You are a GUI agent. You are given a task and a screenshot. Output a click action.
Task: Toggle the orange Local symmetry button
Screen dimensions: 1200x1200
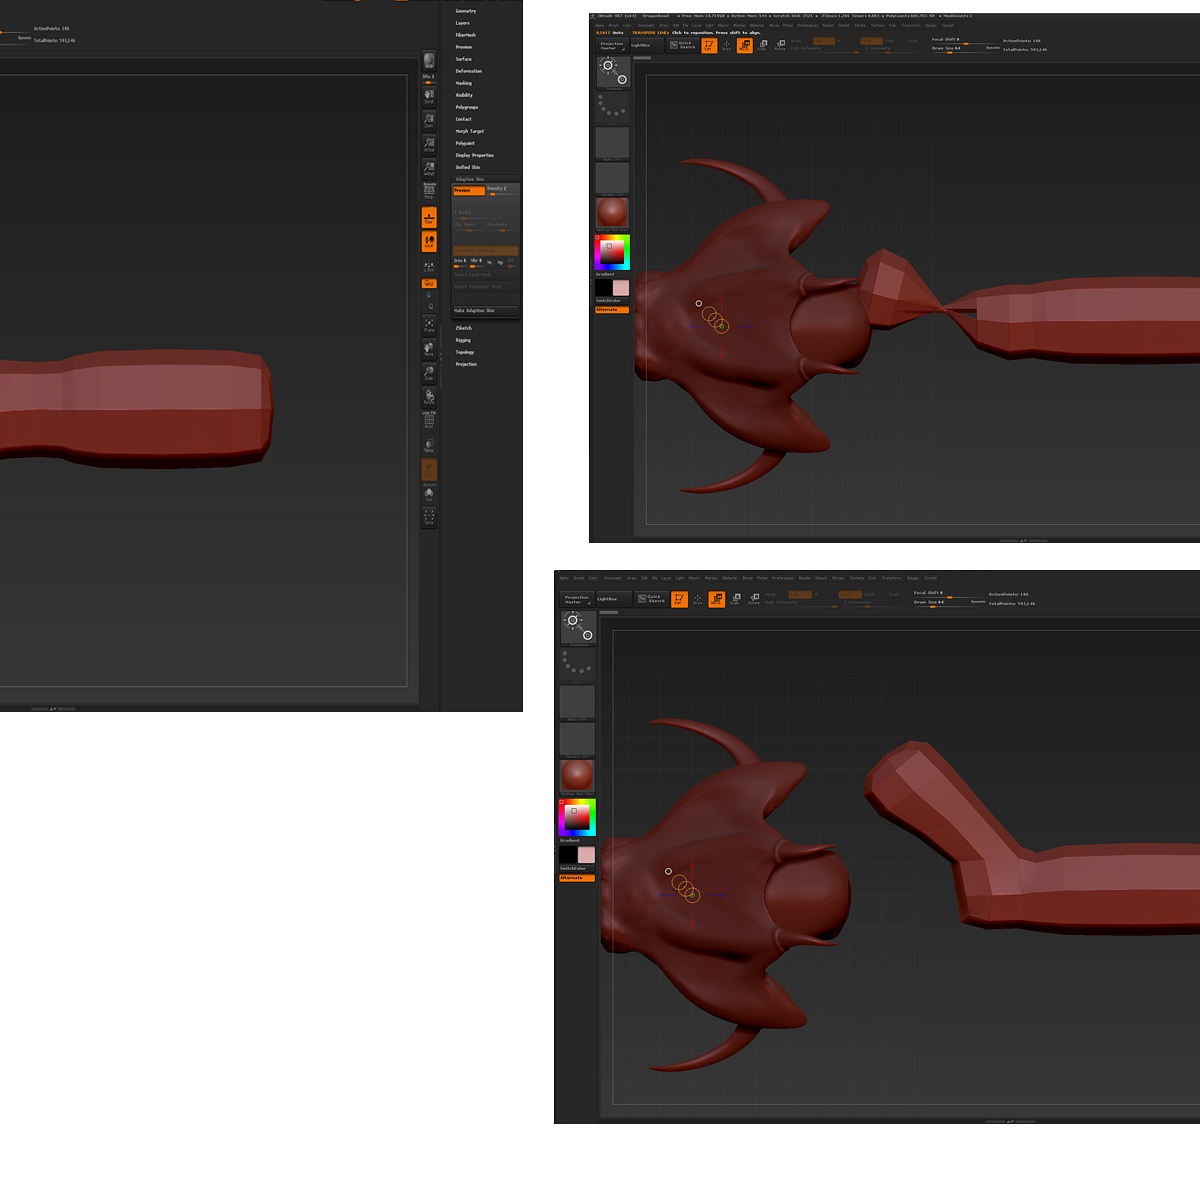click(429, 241)
